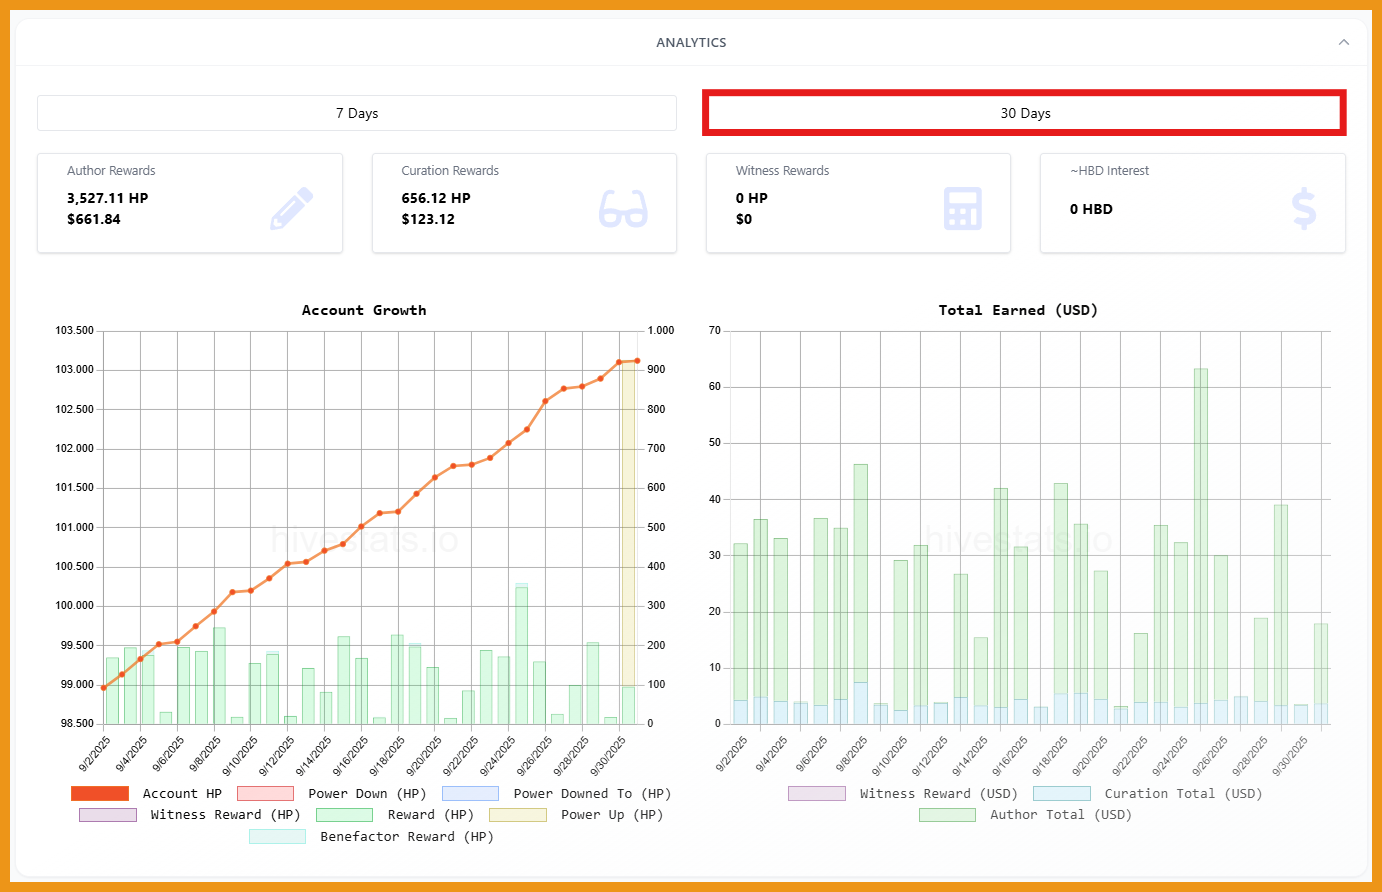Image resolution: width=1382 pixels, height=892 pixels.
Task: Click the dollar icon in HBD Interest
Action: (1303, 208)
